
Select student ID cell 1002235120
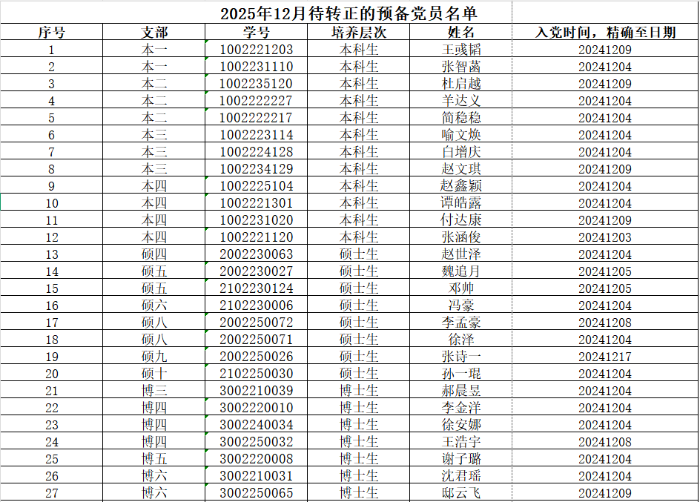click(x=256, y=83)
